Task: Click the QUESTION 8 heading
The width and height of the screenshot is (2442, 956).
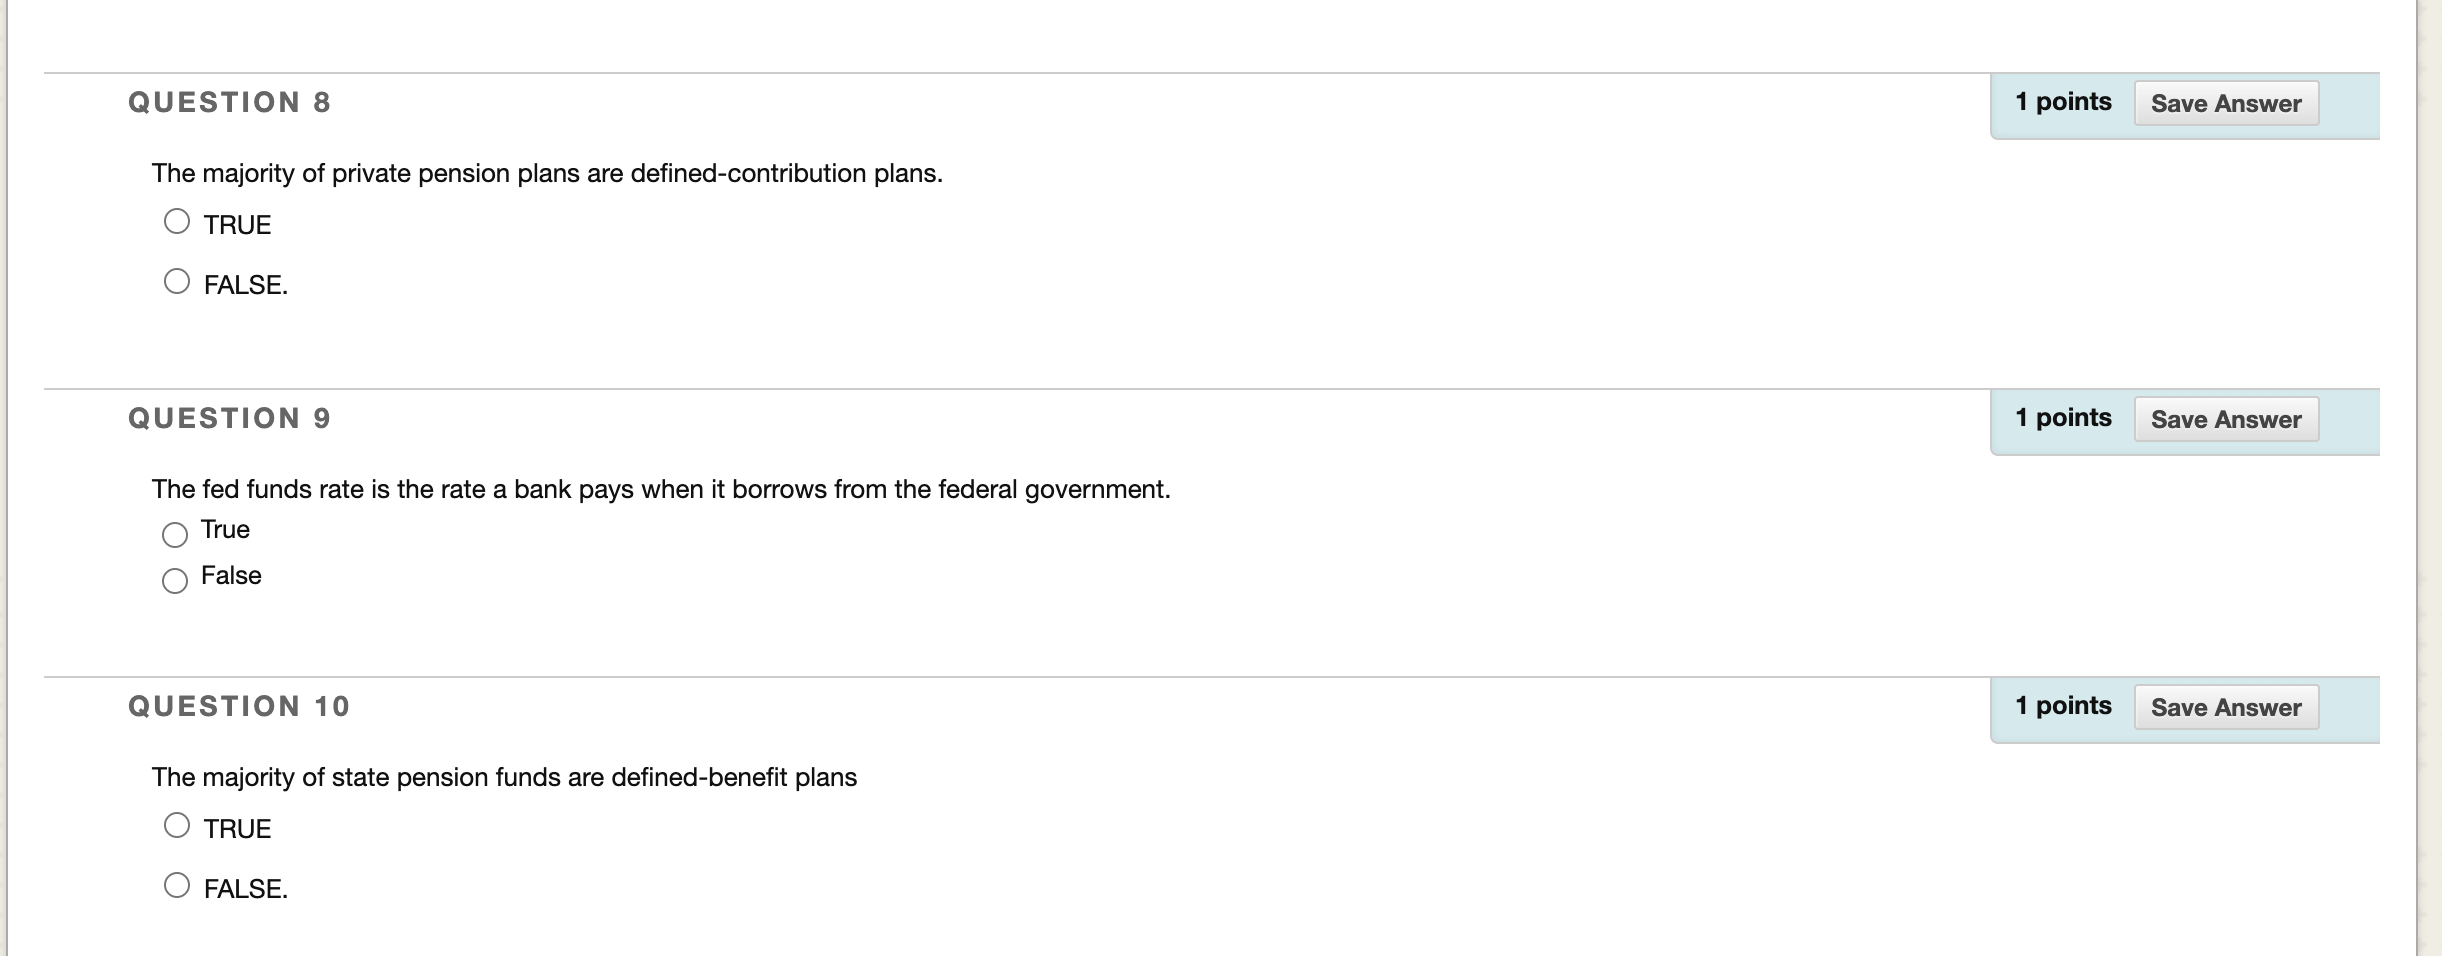Action: (228, 101)
